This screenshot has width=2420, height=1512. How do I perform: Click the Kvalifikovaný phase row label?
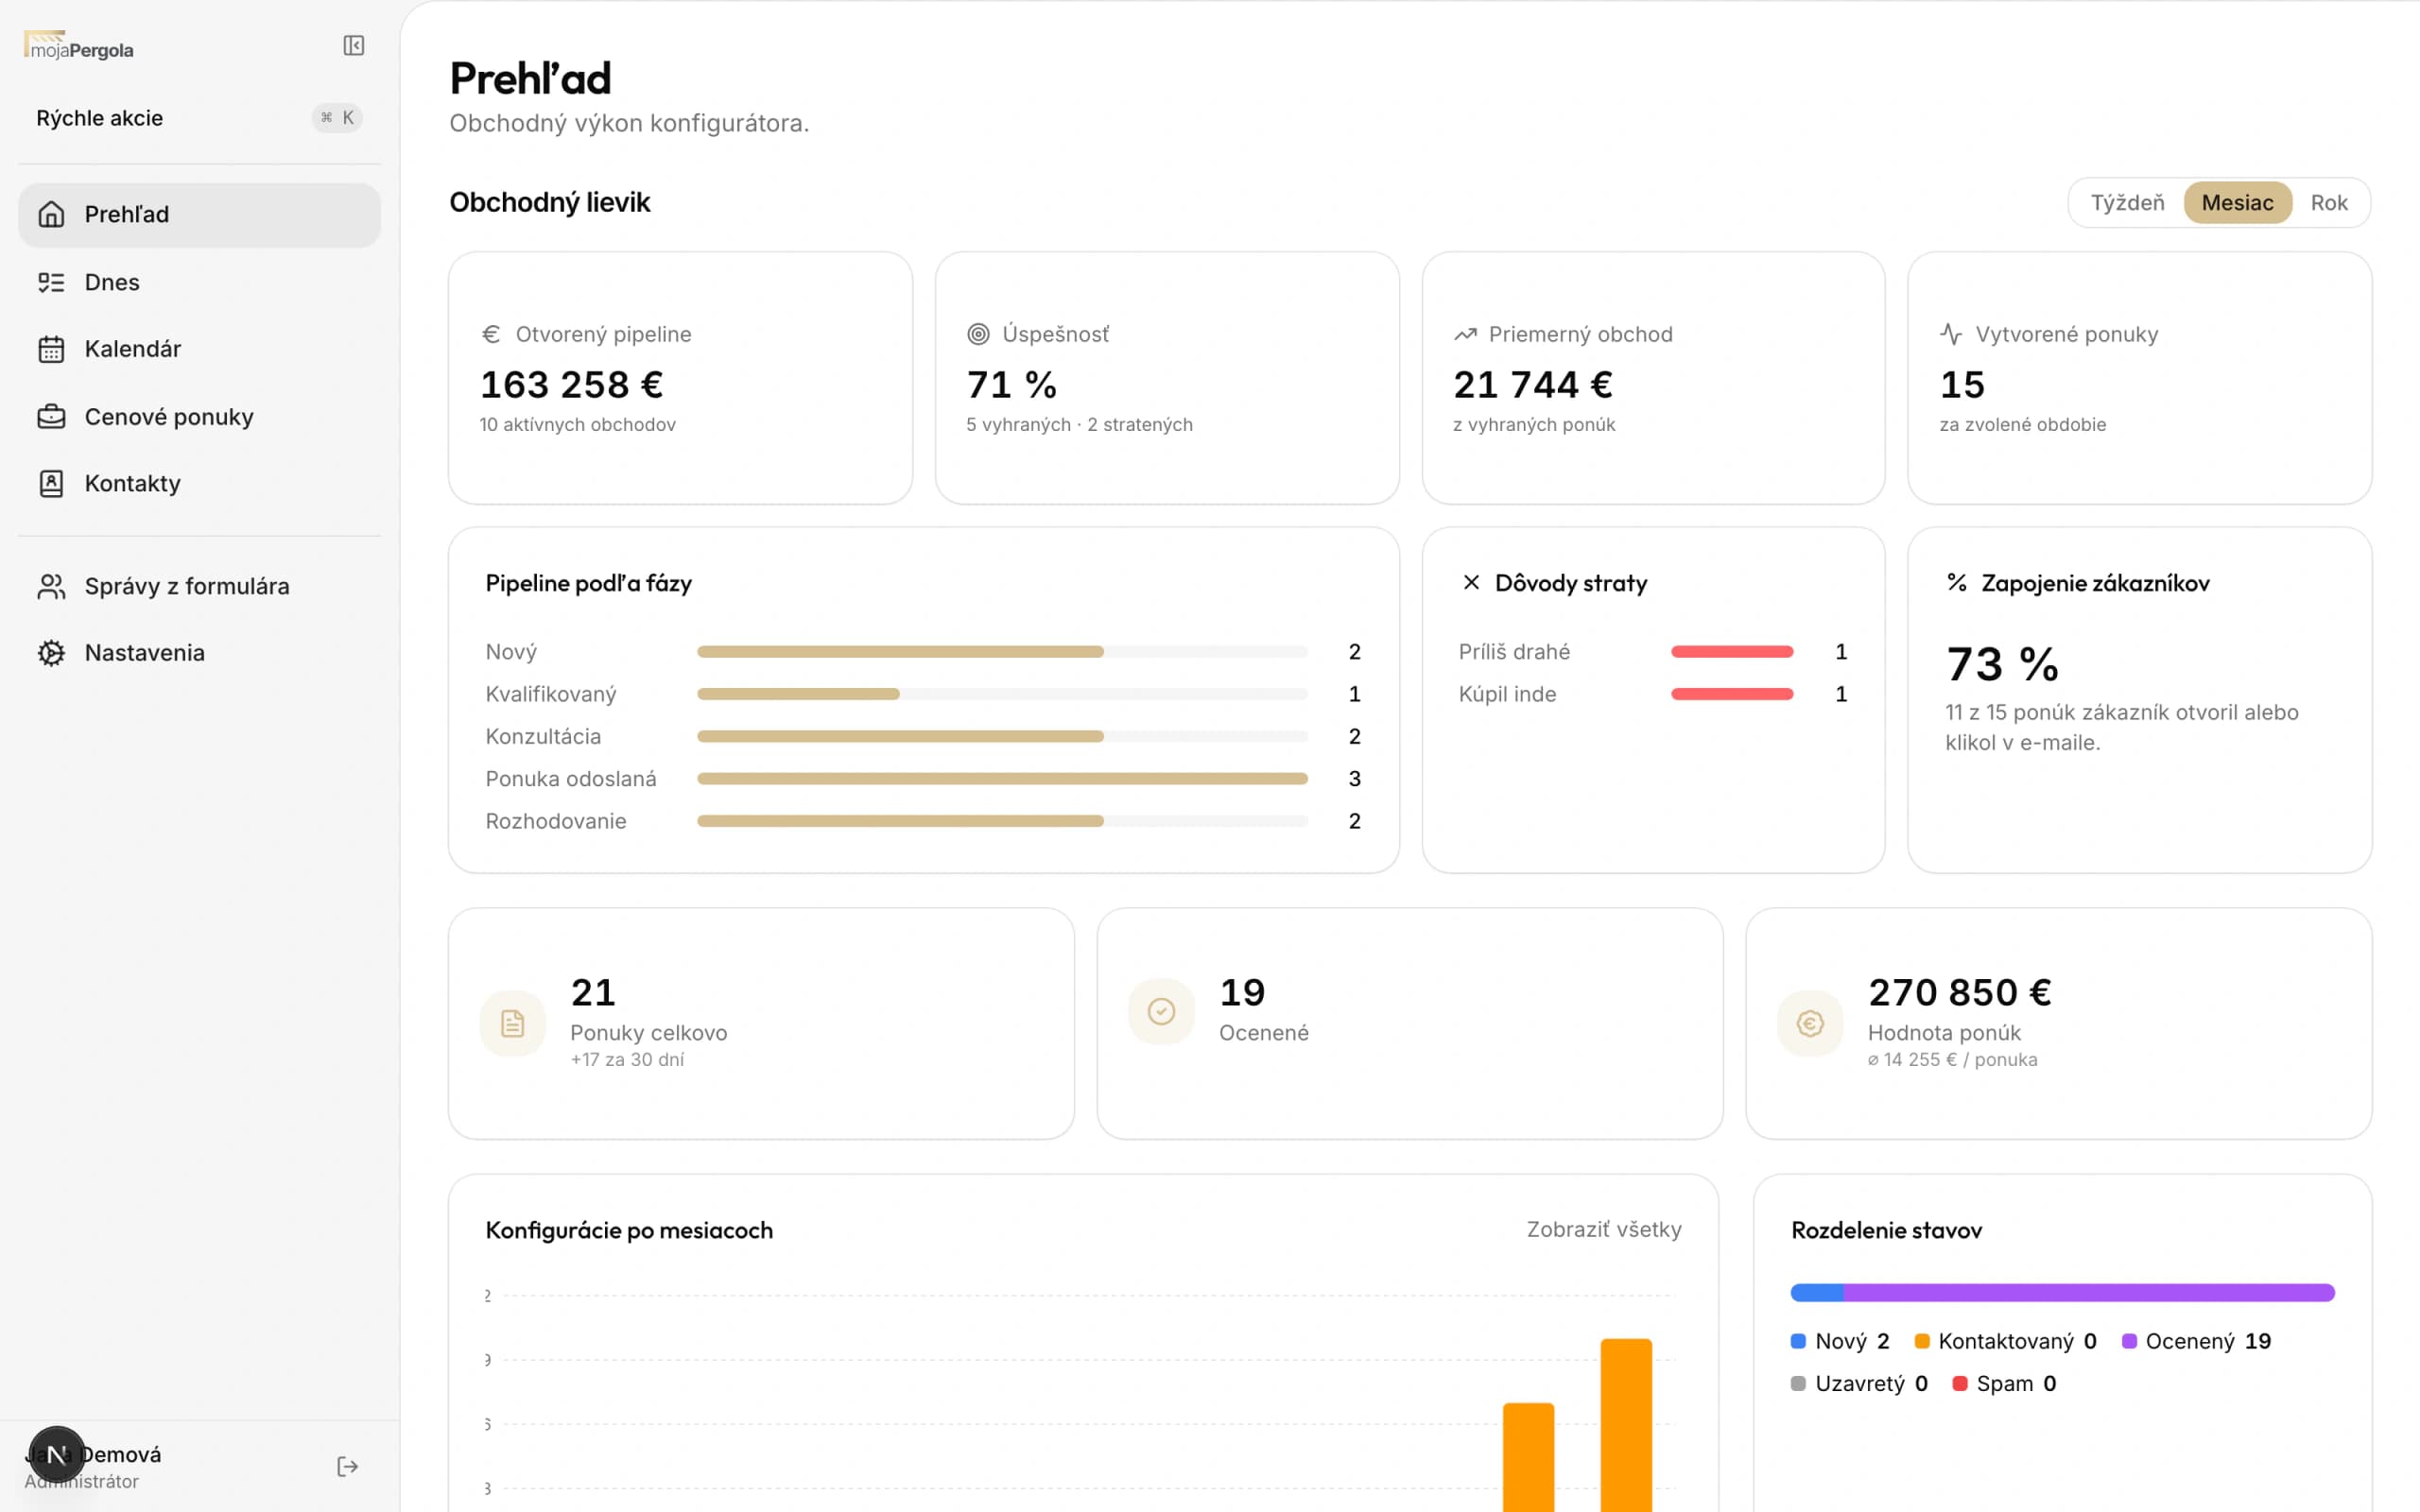(551, 694)
